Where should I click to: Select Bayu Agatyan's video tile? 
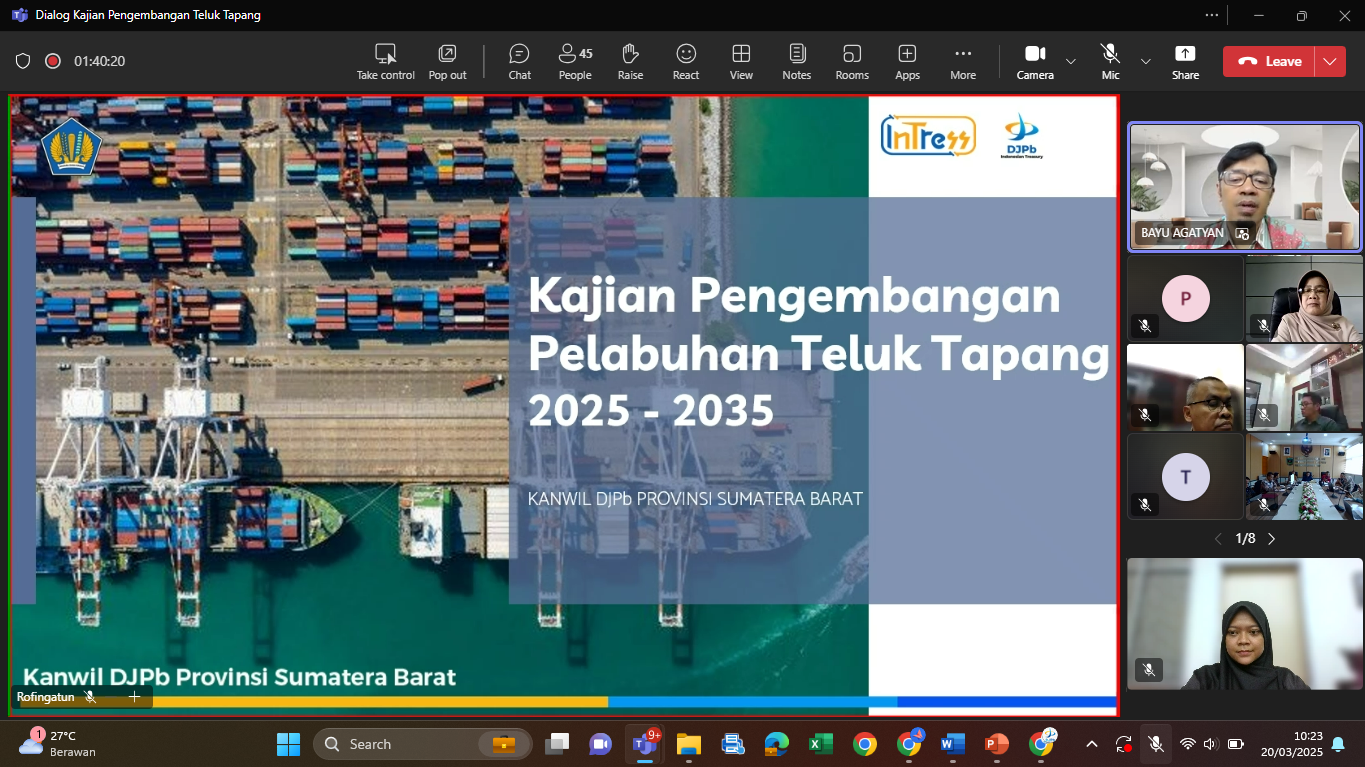click(x=1244, y=186)
